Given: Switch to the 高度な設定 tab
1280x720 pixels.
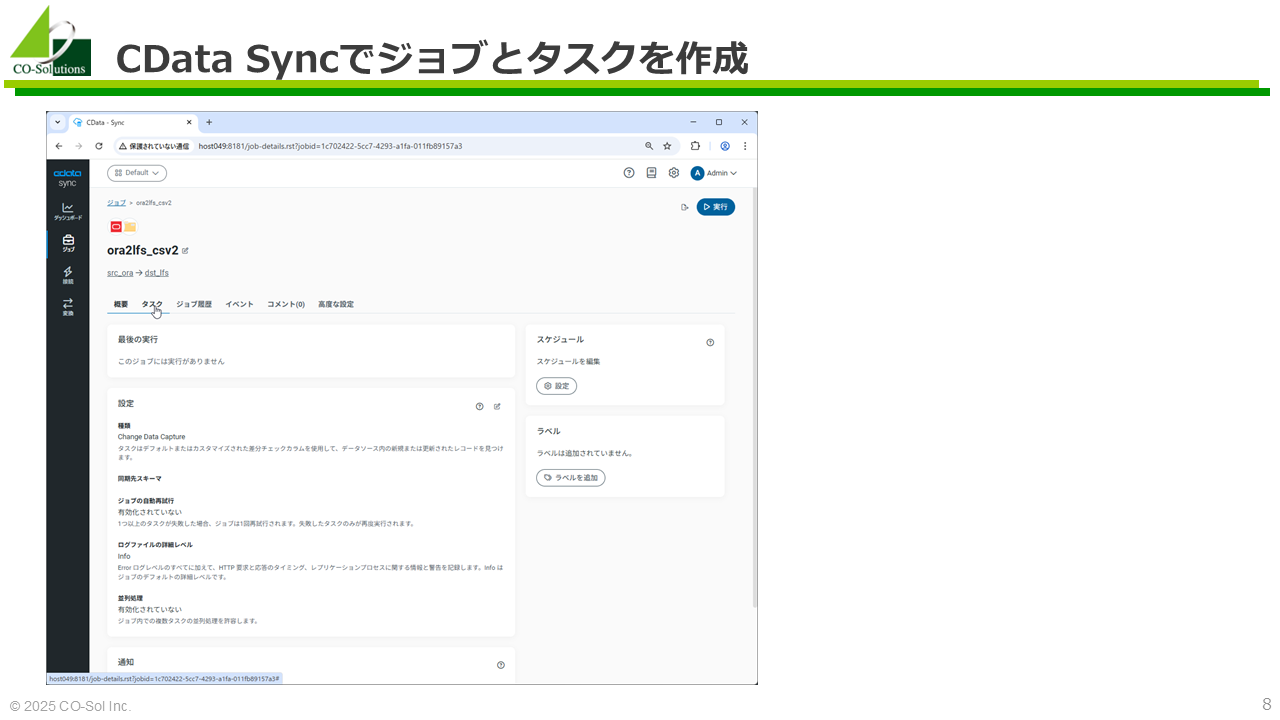Looking at the screenshot, I should coord(336,304).
